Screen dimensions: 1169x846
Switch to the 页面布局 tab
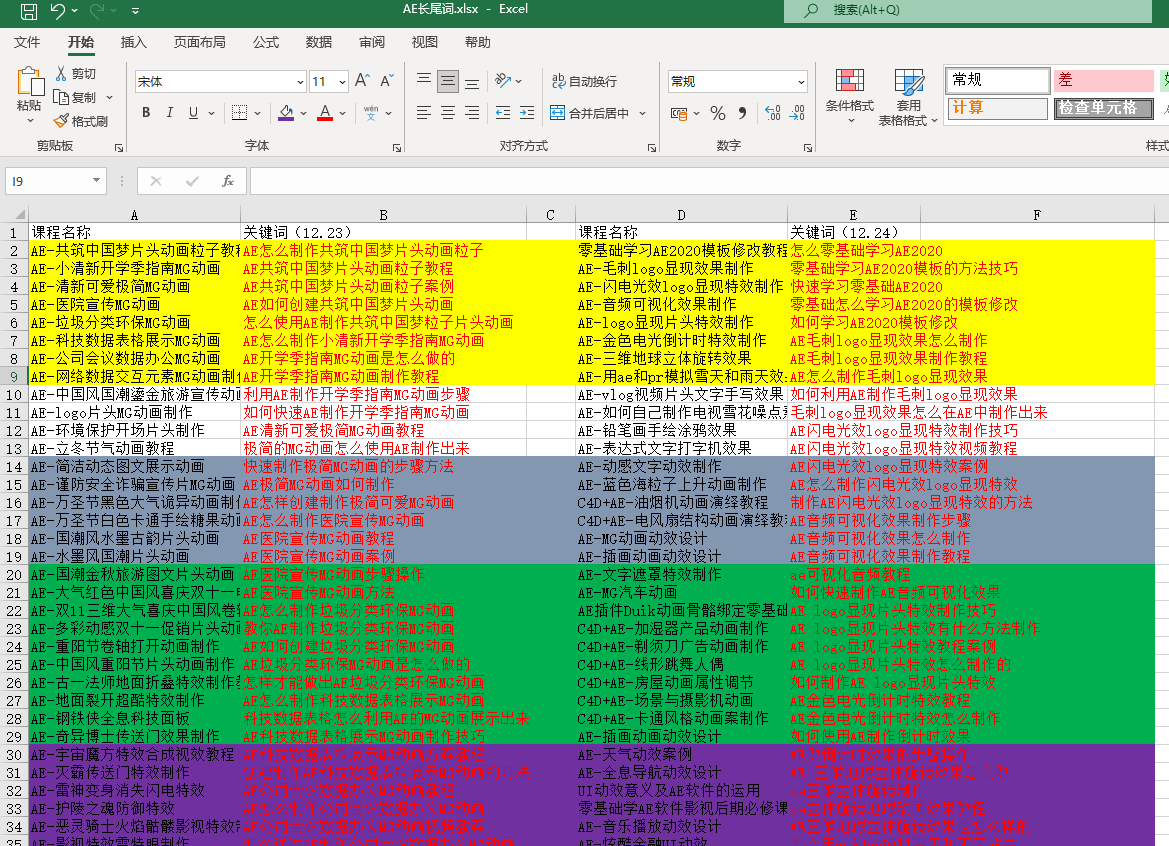pyautogui.click(x=200, y=42)
